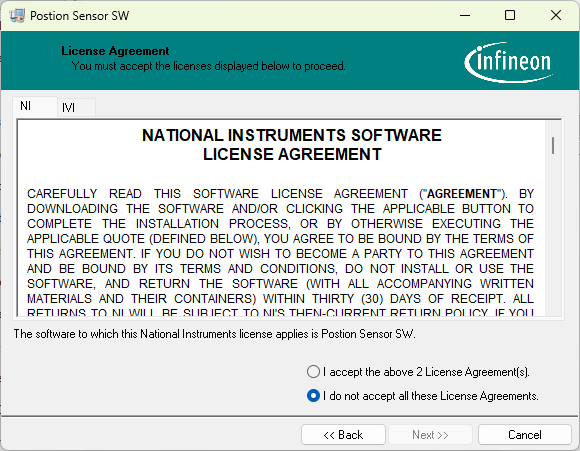The width and height of the screenshot is (580, 451).
Task: Click the note naming Postion Sensor SW
Action: (x=215, y=334)
